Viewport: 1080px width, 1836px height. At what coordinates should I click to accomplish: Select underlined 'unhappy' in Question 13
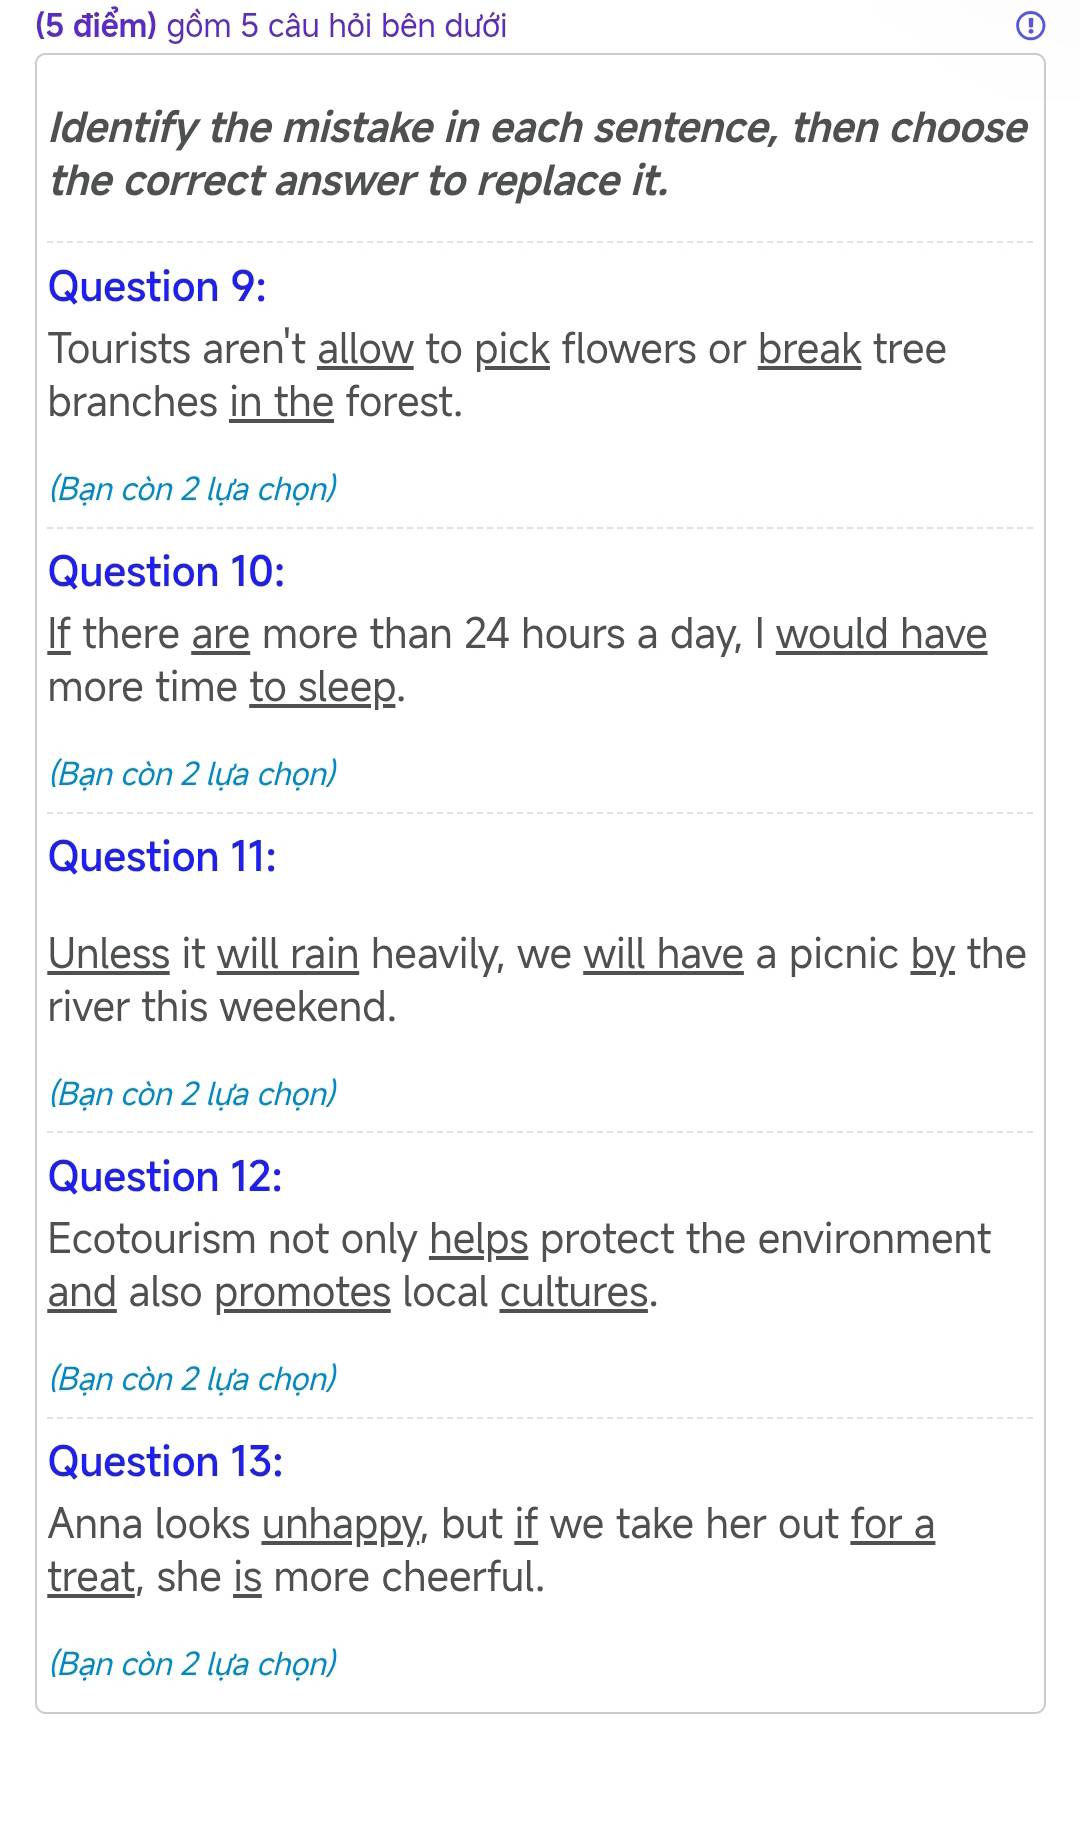(x=341, y=1524)
